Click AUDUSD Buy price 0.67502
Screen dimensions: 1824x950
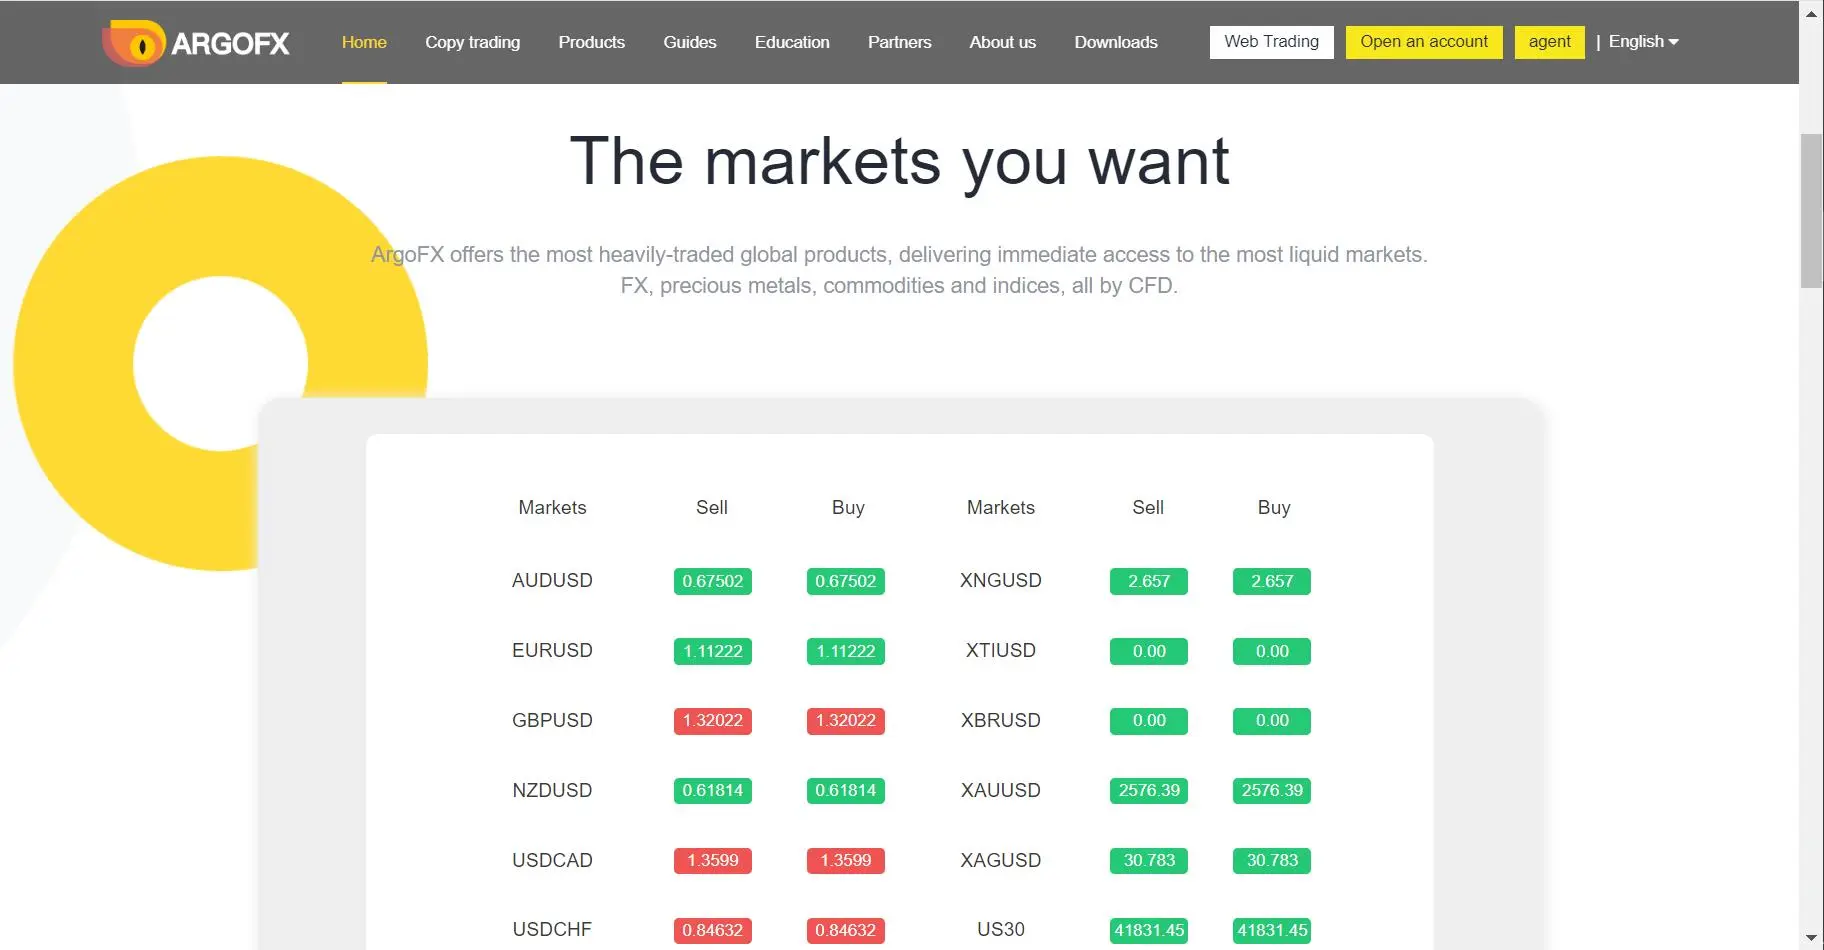click(845, 581)
